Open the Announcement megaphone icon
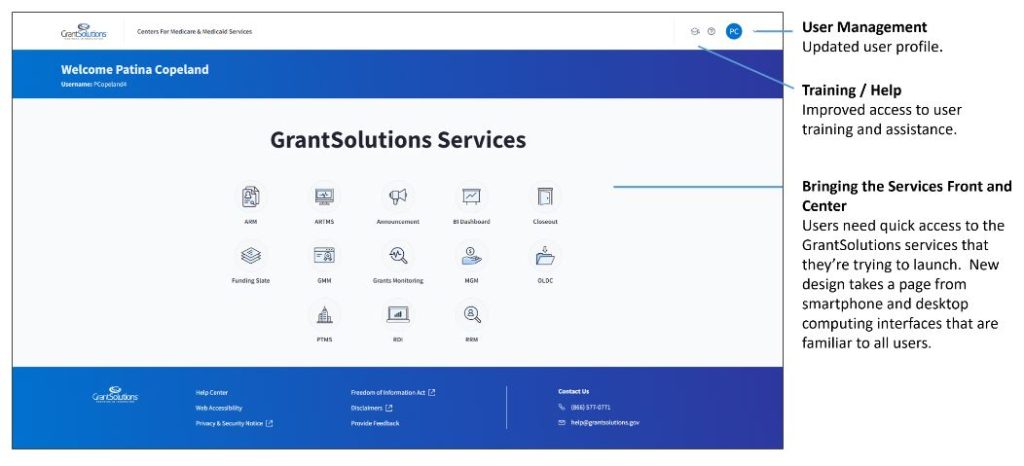 (x=397, y=197)
